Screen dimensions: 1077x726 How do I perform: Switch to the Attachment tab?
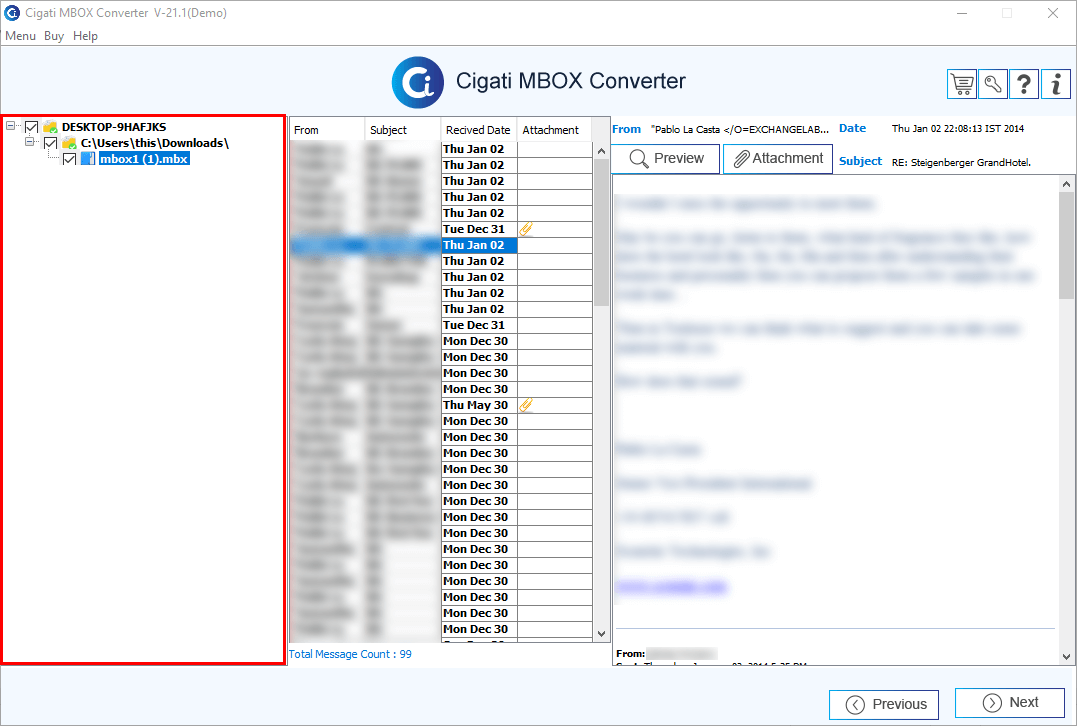(x=778, y=159)
